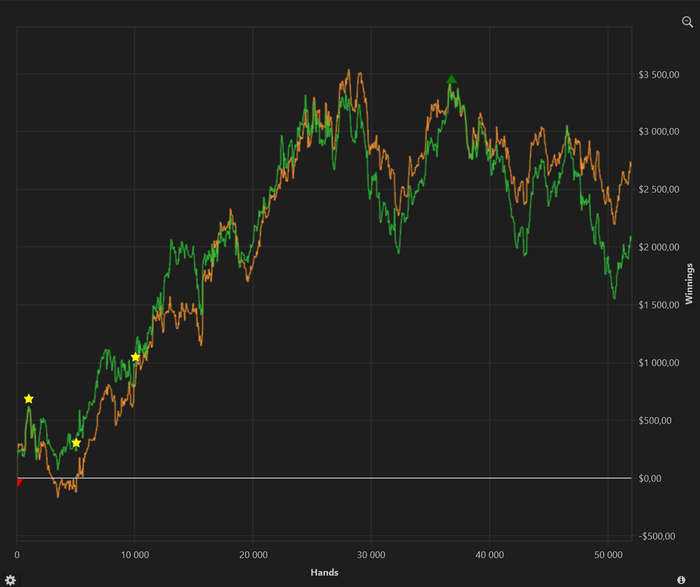This screenshot has width=700, height=587.
Task: Click the -$500,00 axis label
Action: [x=657, y=536]
